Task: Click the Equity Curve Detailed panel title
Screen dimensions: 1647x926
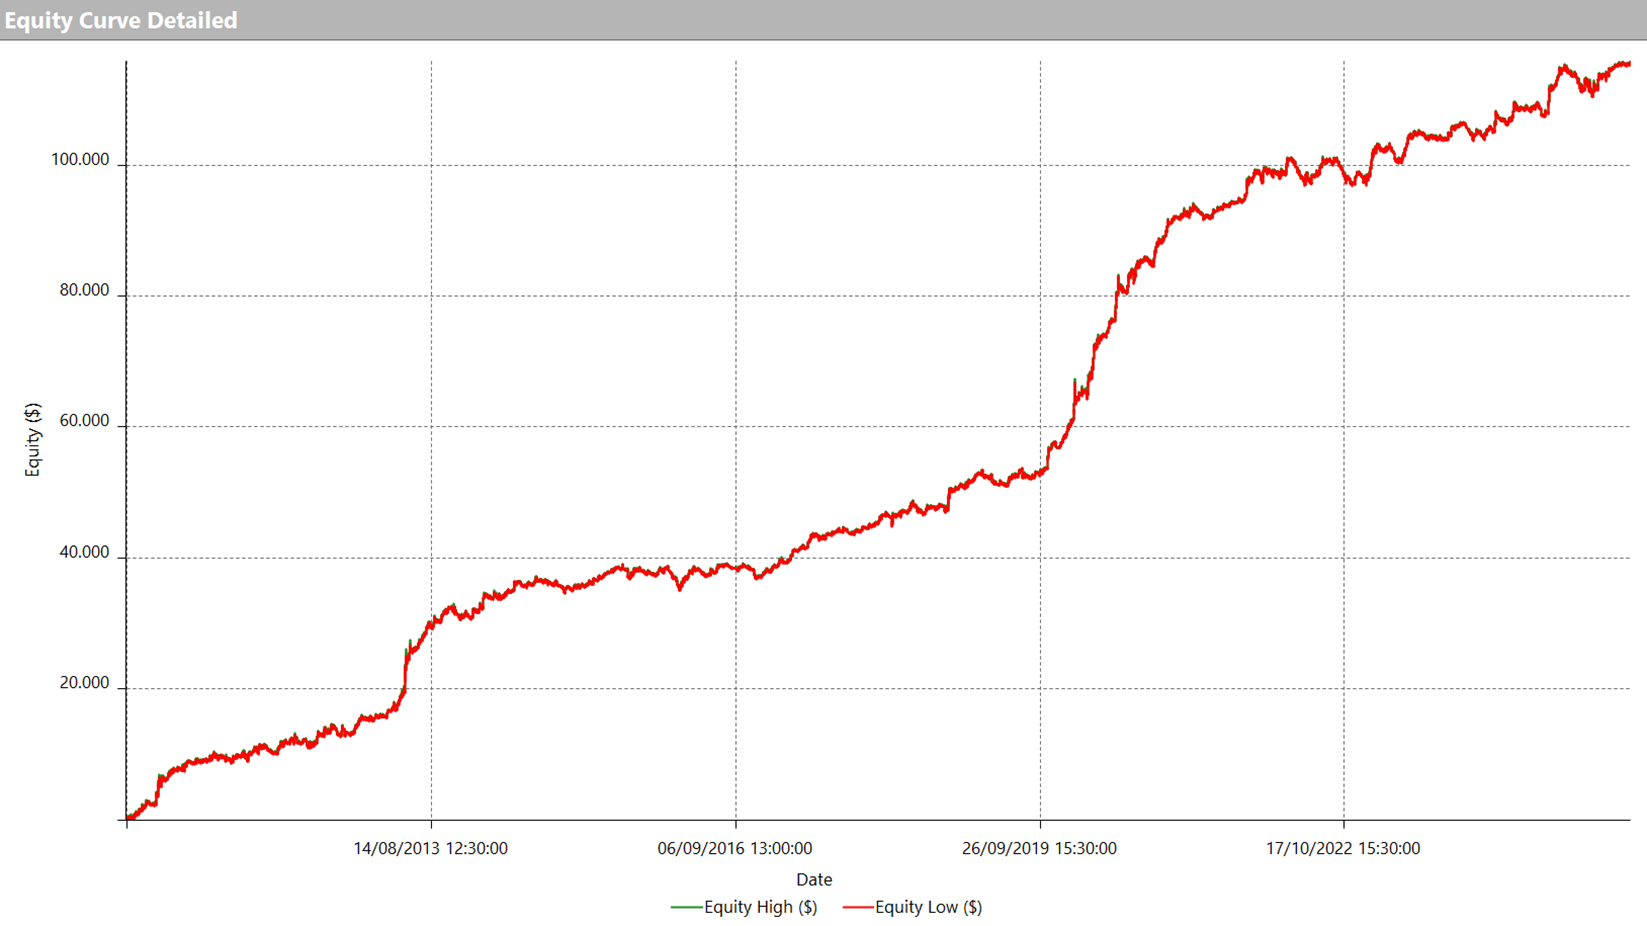Action: [x=121, y=20]
